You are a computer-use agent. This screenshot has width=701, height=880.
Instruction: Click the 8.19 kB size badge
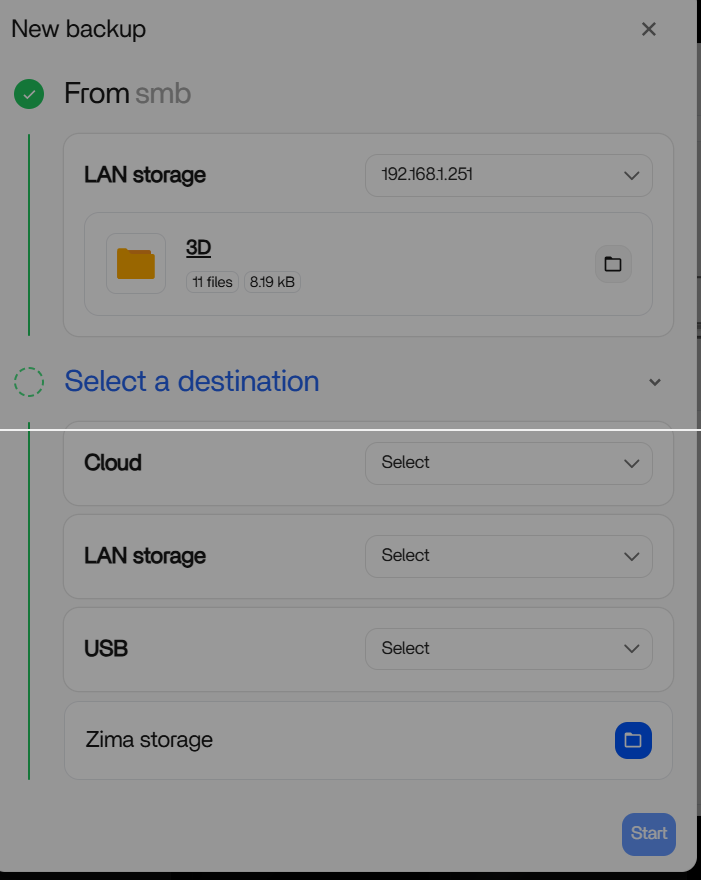[272, 282]
